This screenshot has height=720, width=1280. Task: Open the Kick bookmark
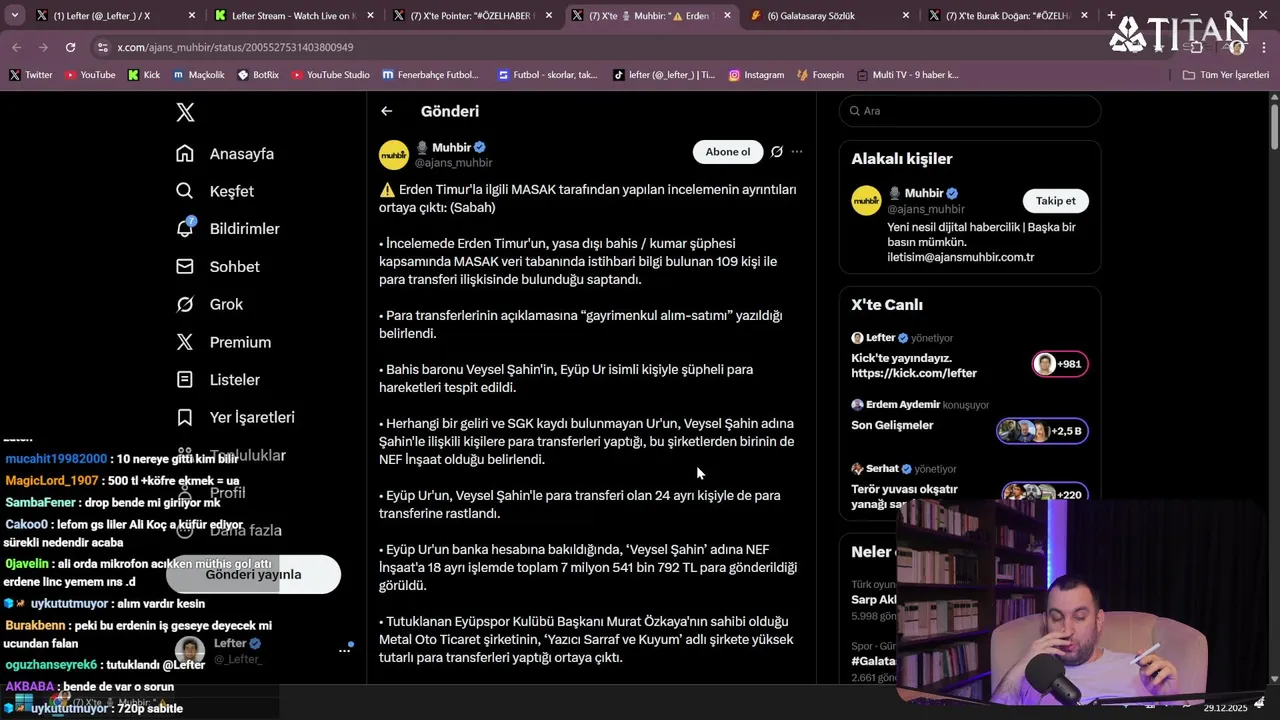(x=144, y=75)
